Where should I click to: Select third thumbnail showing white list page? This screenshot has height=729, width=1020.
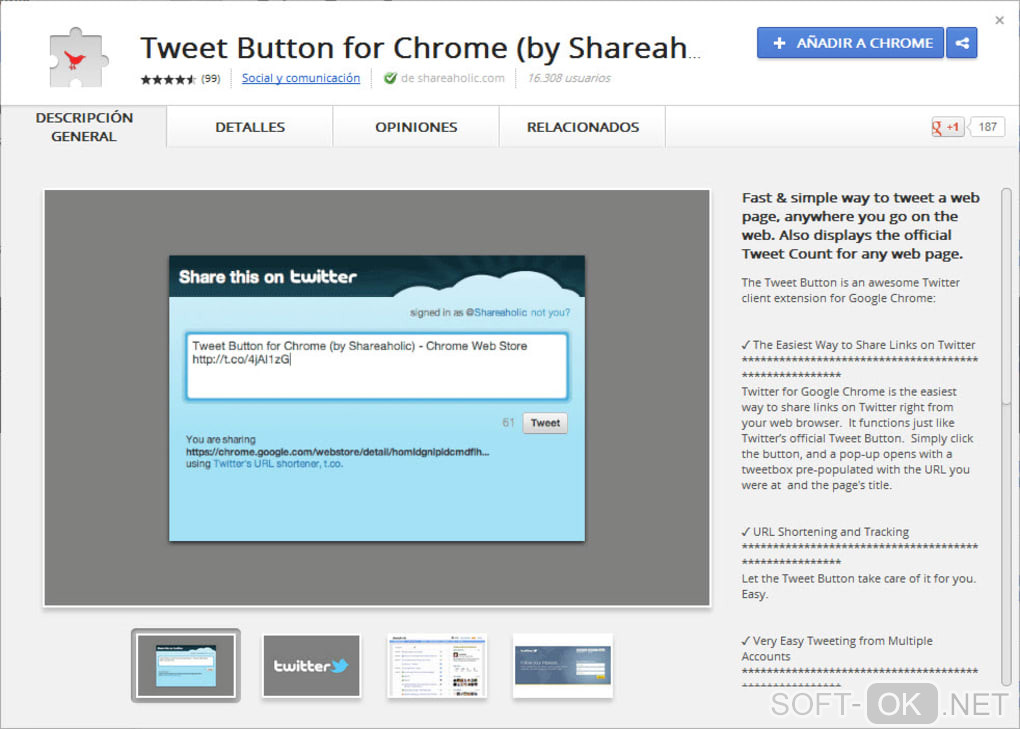(x=436, y=666)
